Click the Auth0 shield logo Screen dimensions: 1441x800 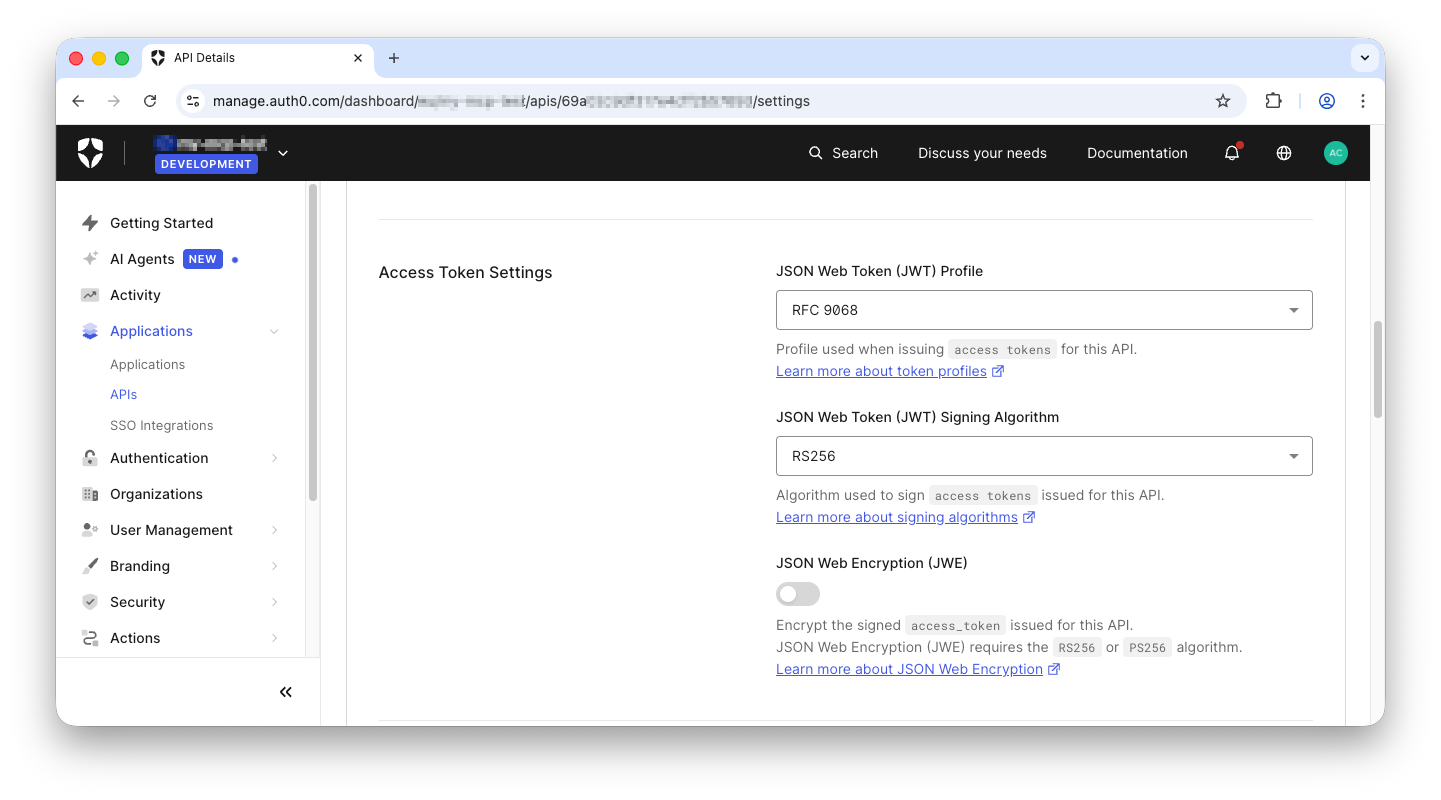(x=89, y=152)
